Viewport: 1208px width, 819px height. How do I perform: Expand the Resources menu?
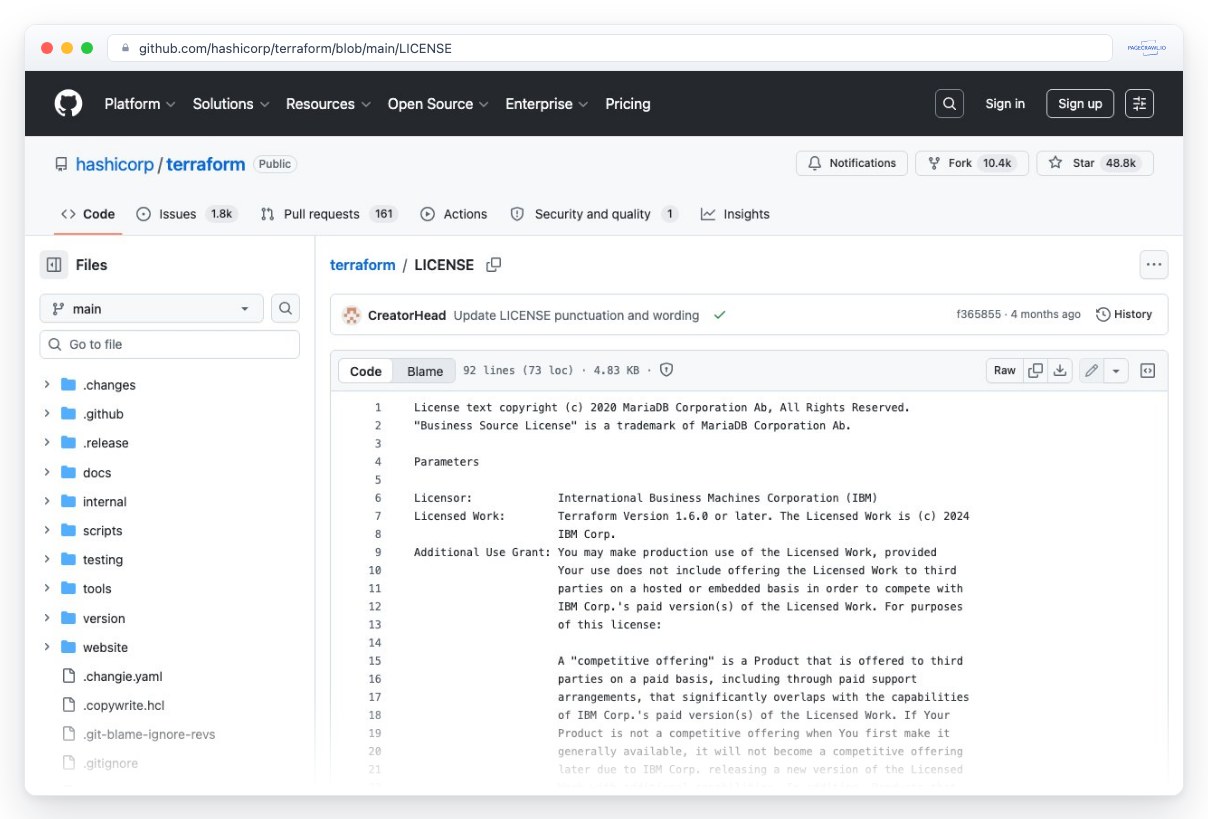[x=328, y=104]
